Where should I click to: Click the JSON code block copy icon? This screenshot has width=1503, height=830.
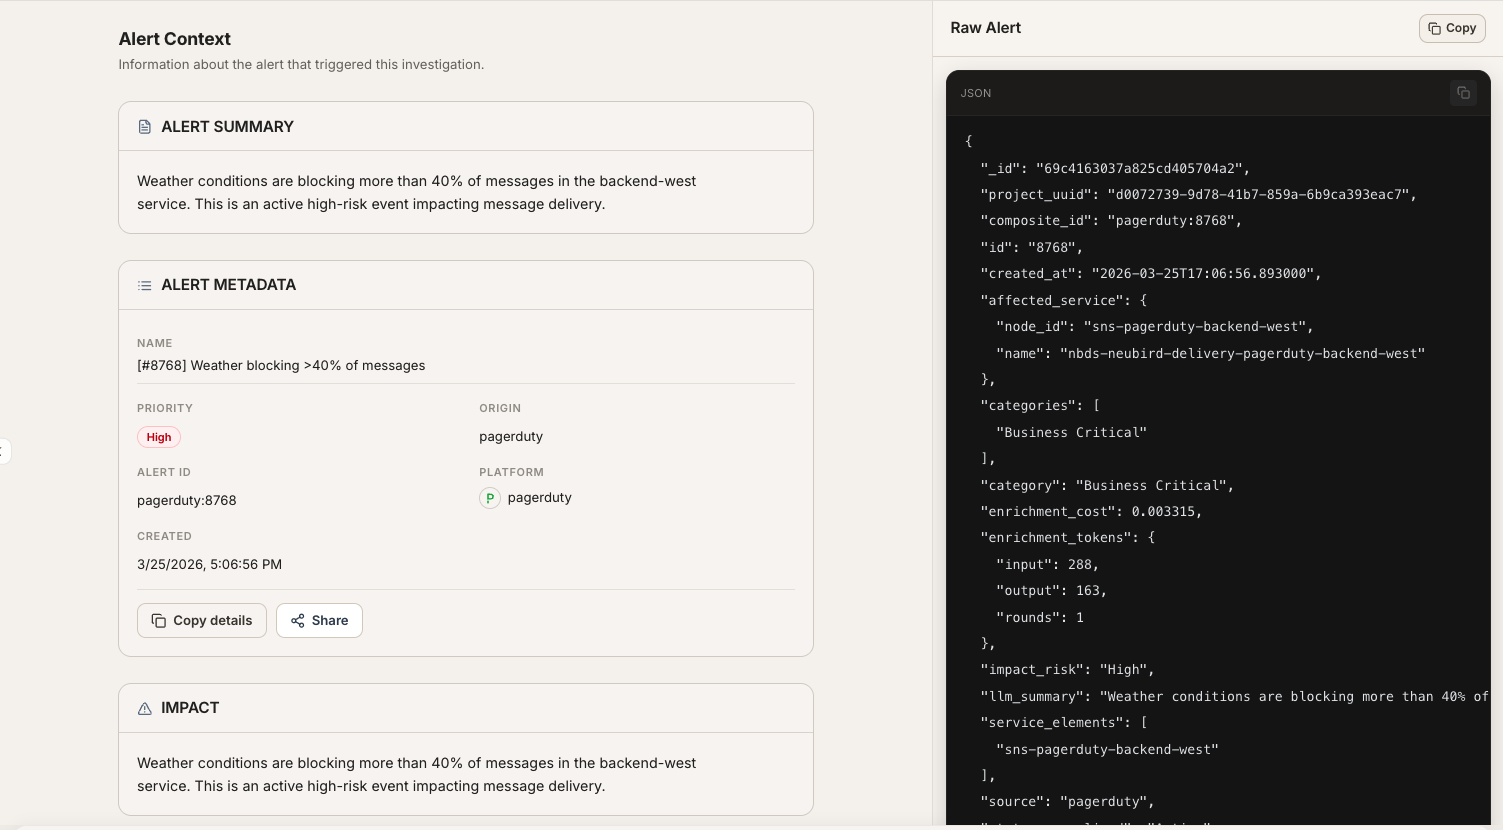coord(1463,93)
